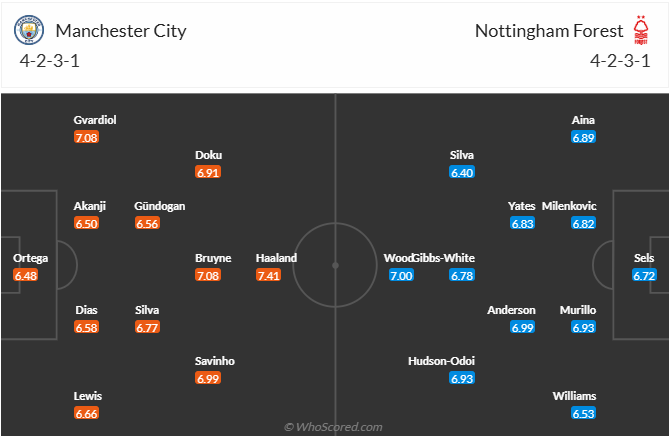Select Gündogan's 6.56 rating badge
669x436 pixels.
147,223
